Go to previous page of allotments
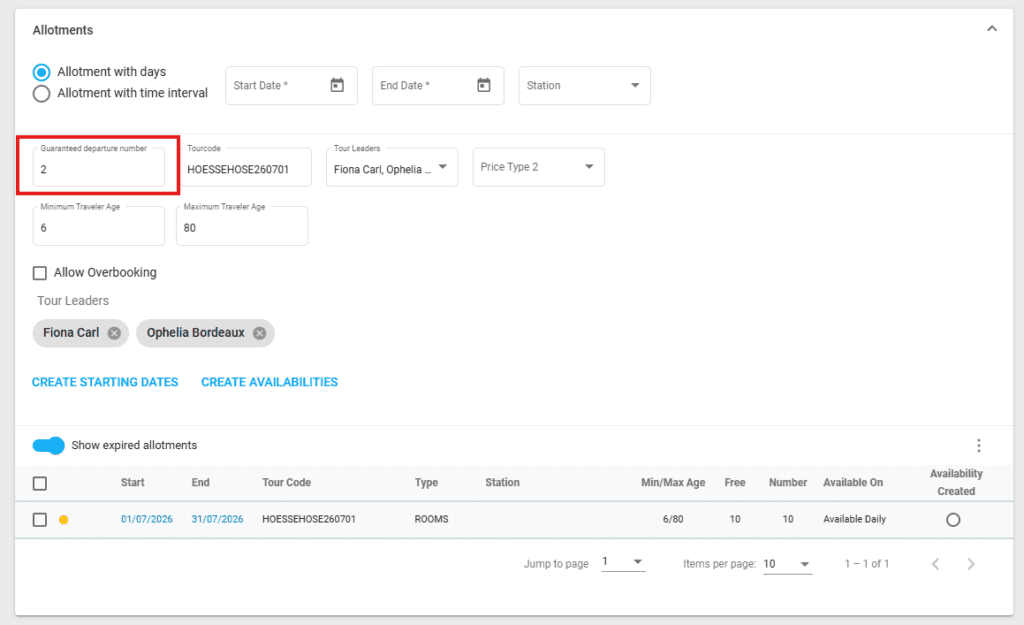The image size is (1024, 625). coord(936,564)
